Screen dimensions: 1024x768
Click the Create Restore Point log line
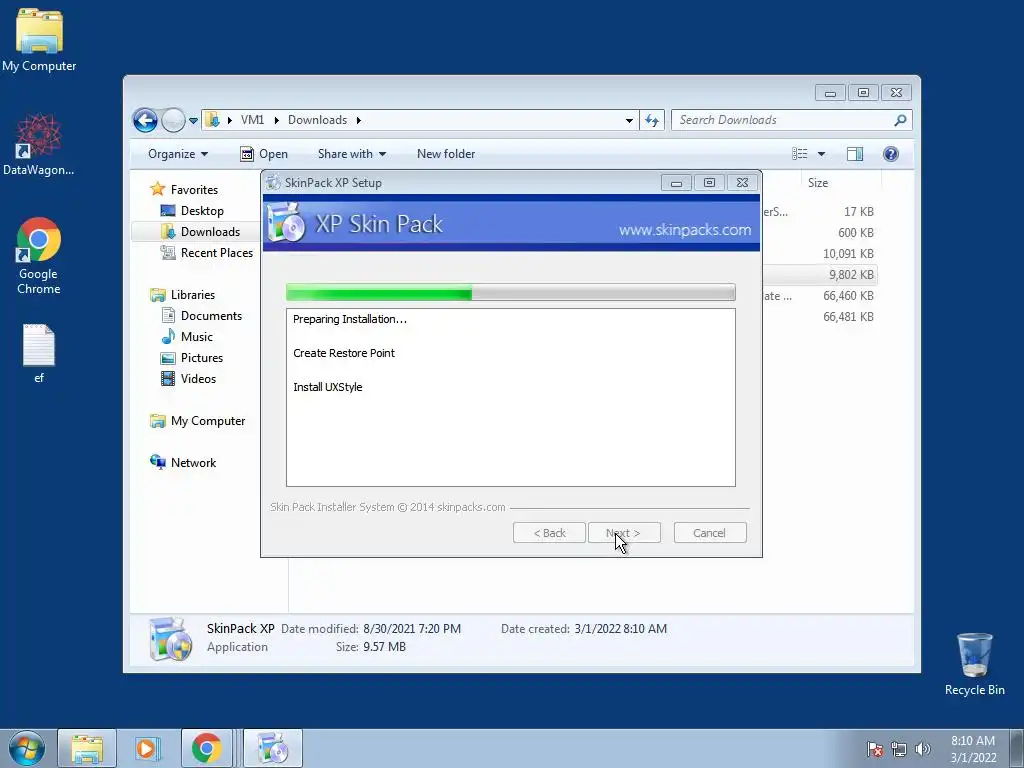[344, 353]
